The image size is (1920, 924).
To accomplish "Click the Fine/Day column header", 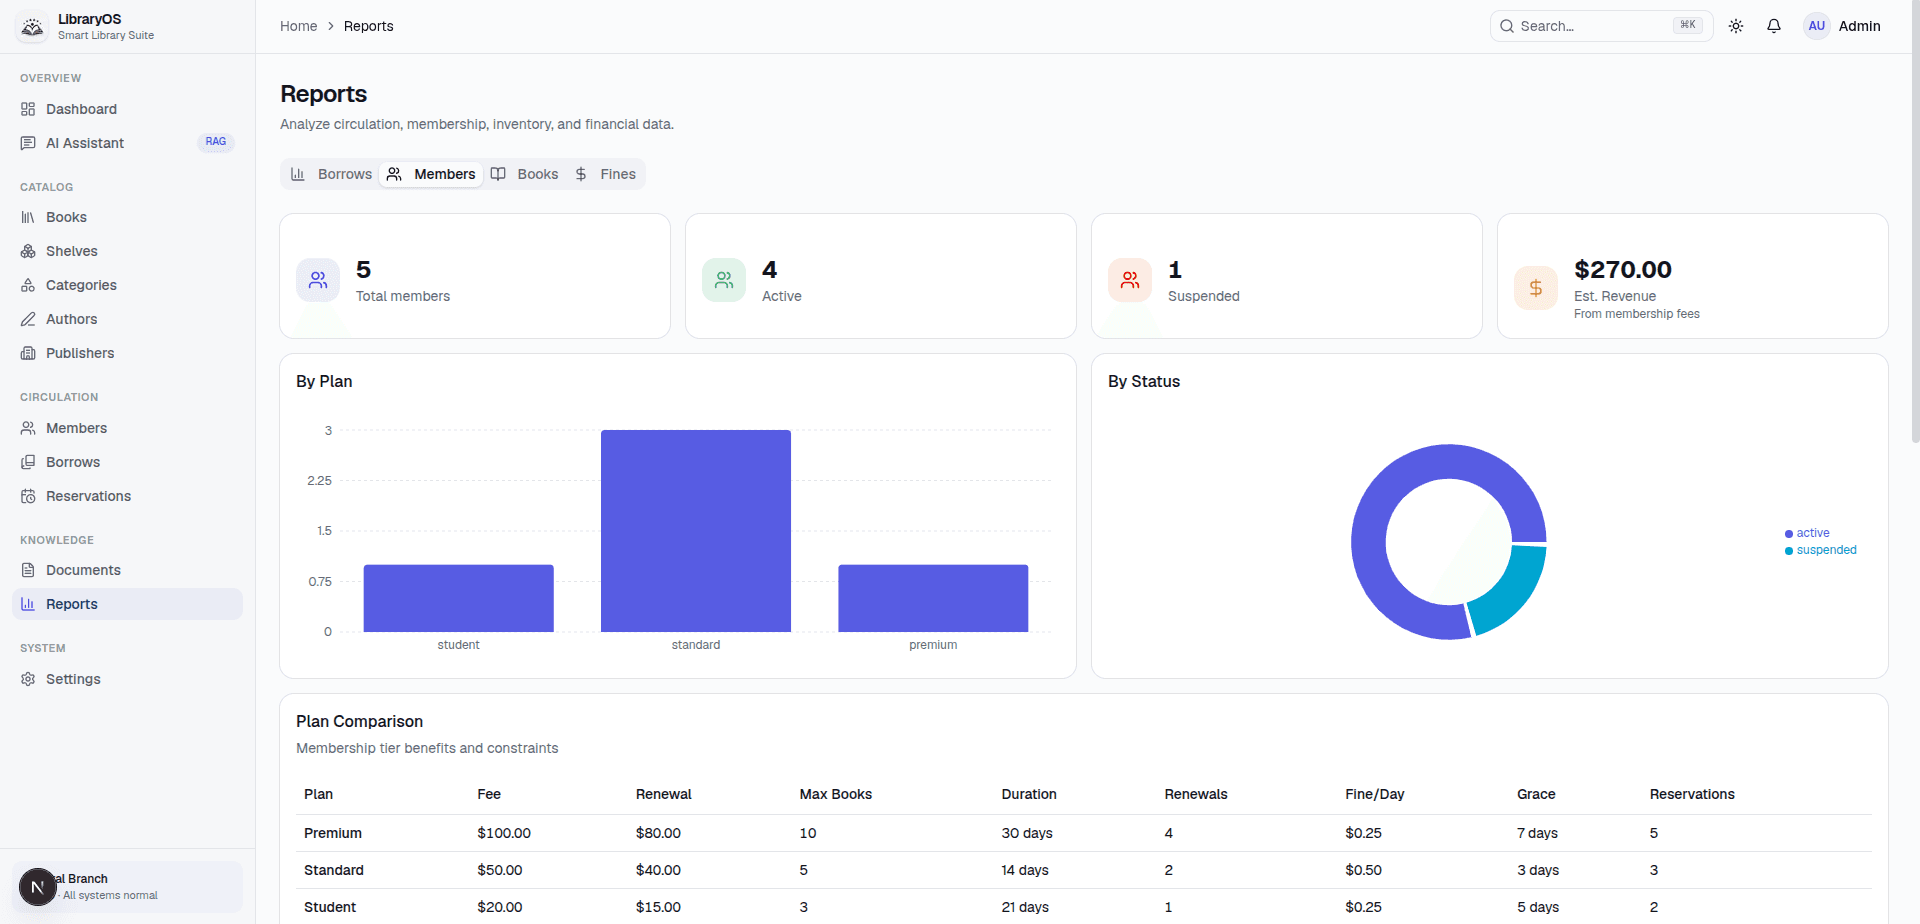I will pyautogui.click(x=1375, y=794).
